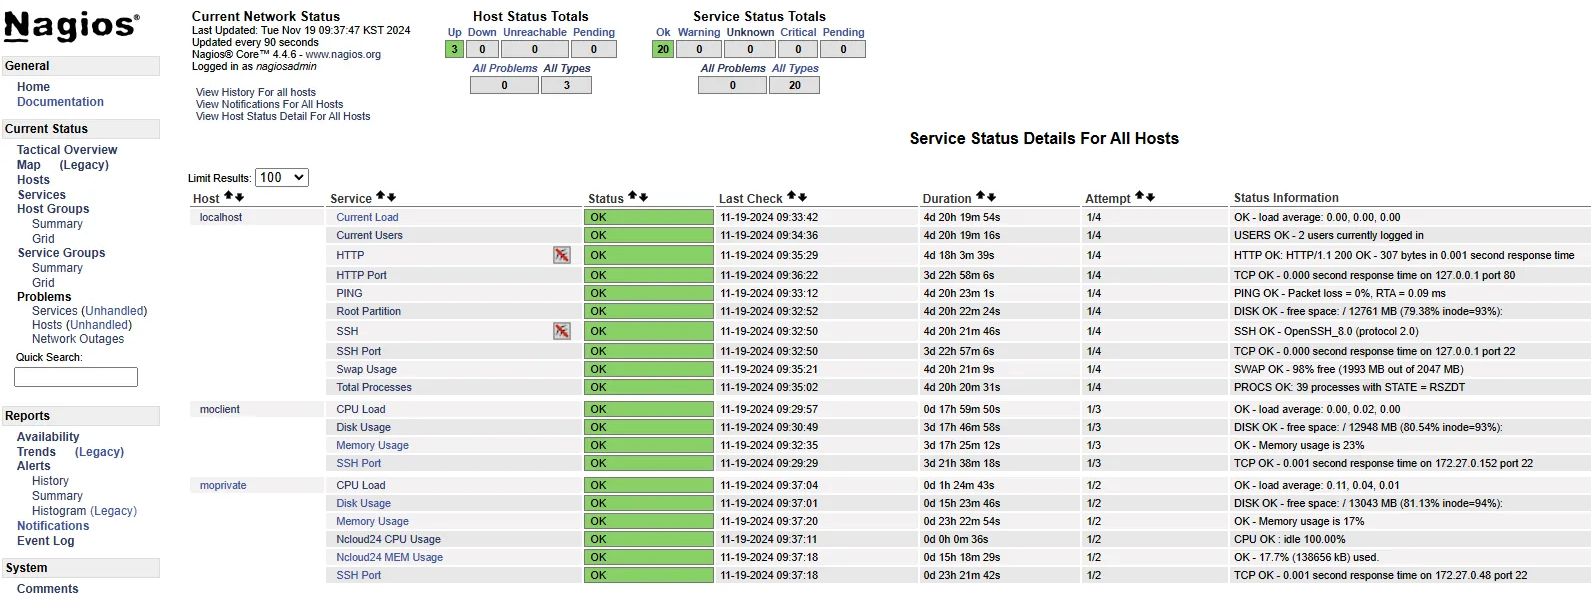Open the Services sidebar item
This screenshot has width=1591, height=593.
41,195
